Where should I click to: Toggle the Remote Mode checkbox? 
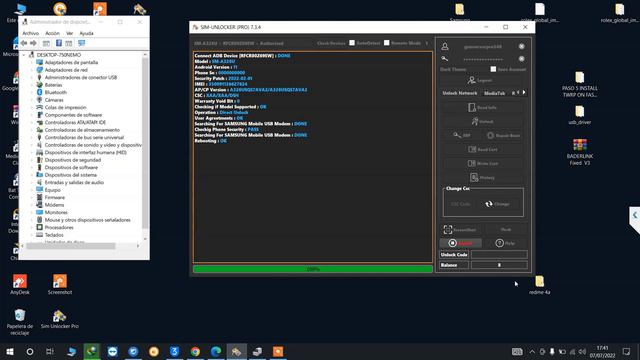[387, 43]
